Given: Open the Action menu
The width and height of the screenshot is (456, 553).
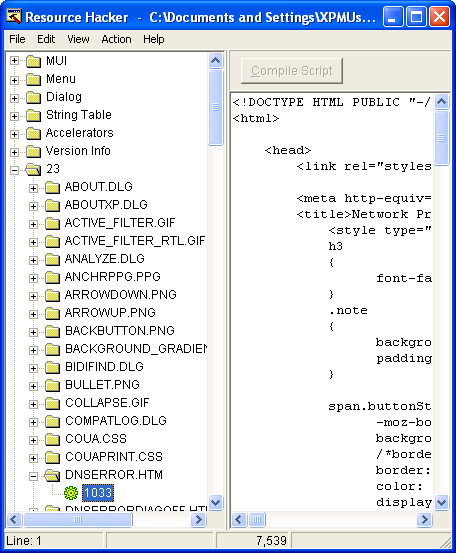Looking at the screenshot, I should click(x=116, y=39).
